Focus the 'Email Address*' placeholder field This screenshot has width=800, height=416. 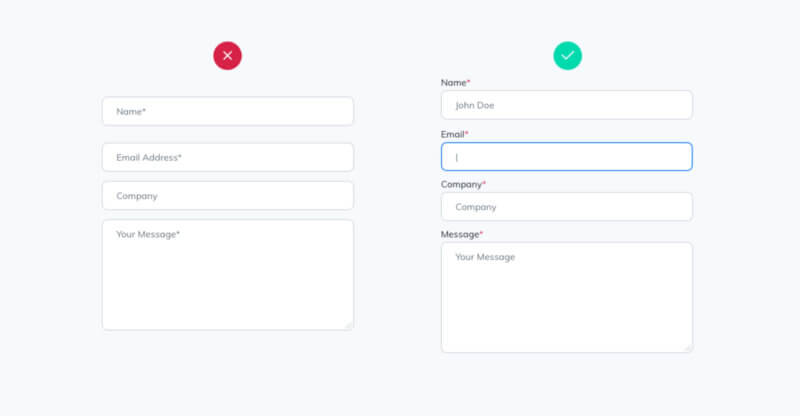(x=228, y=157)
